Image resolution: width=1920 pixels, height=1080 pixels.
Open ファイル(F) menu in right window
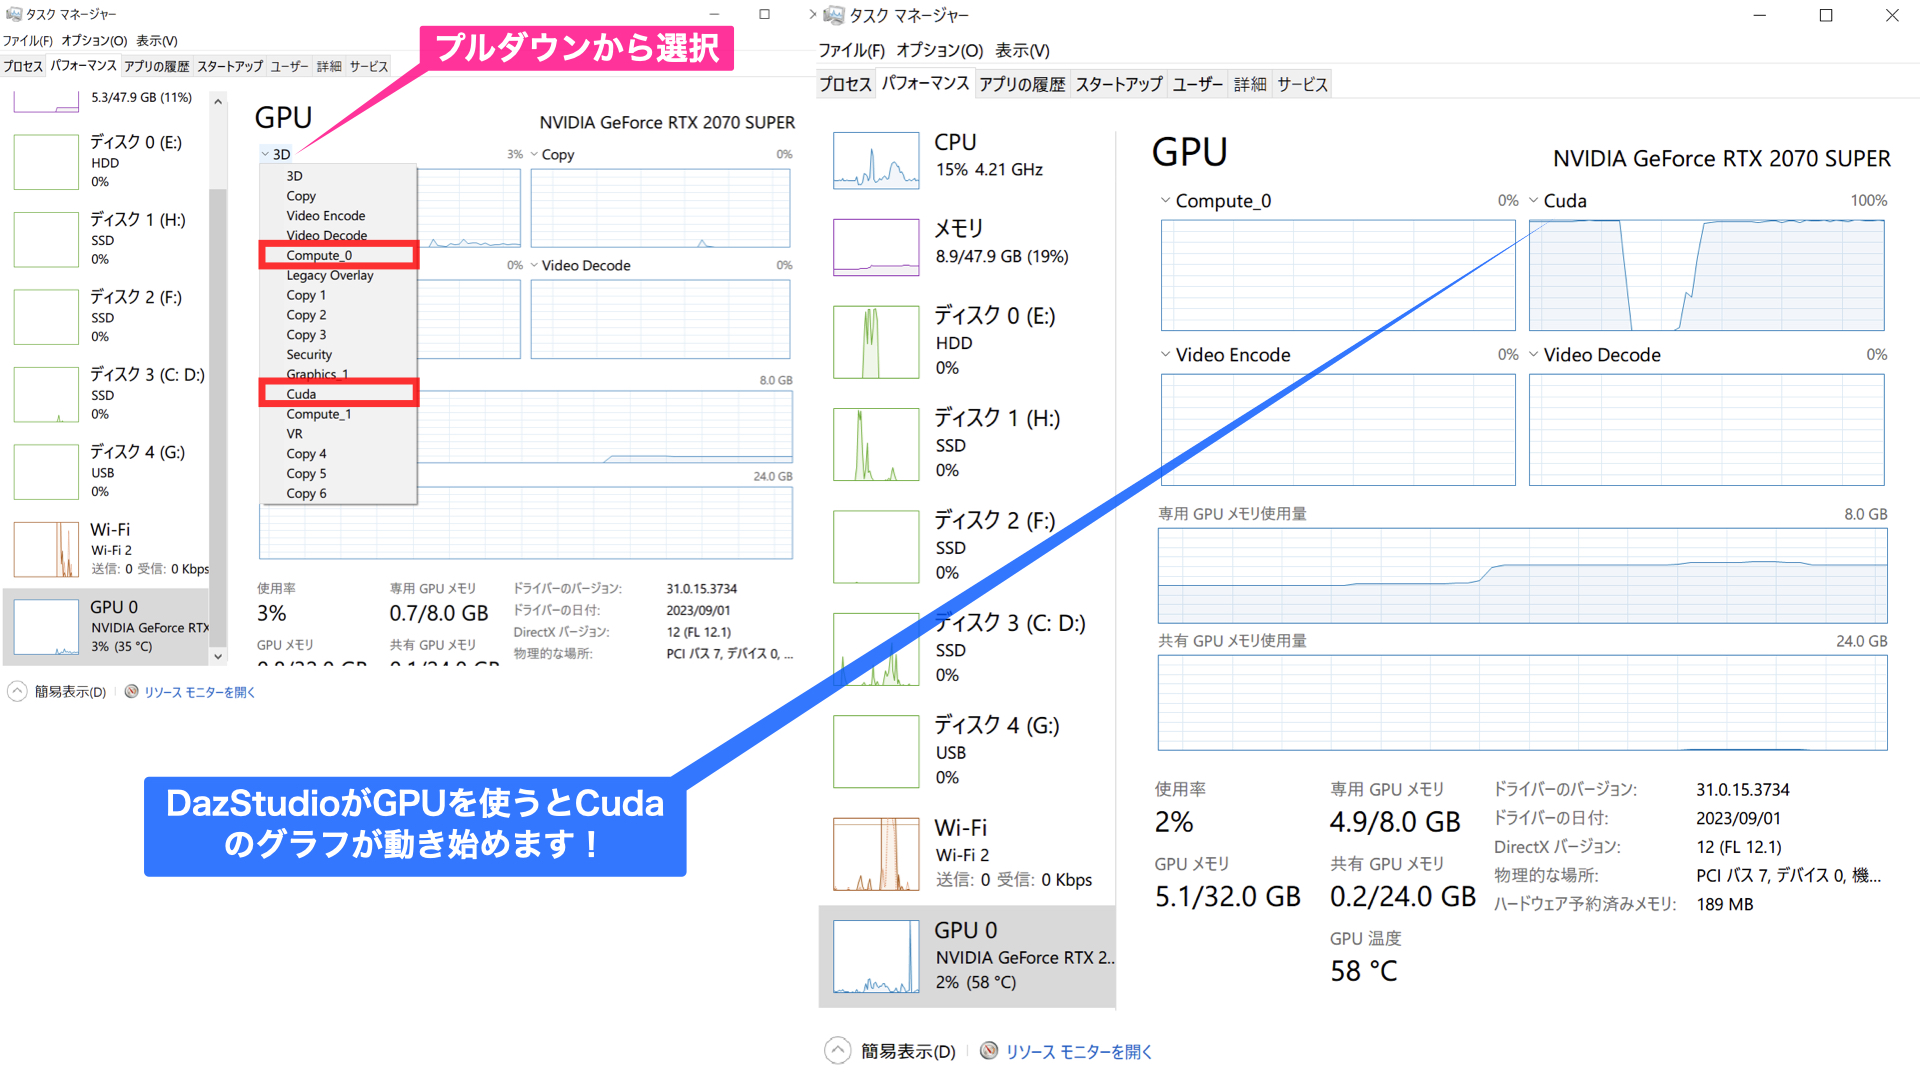[851, 50]
